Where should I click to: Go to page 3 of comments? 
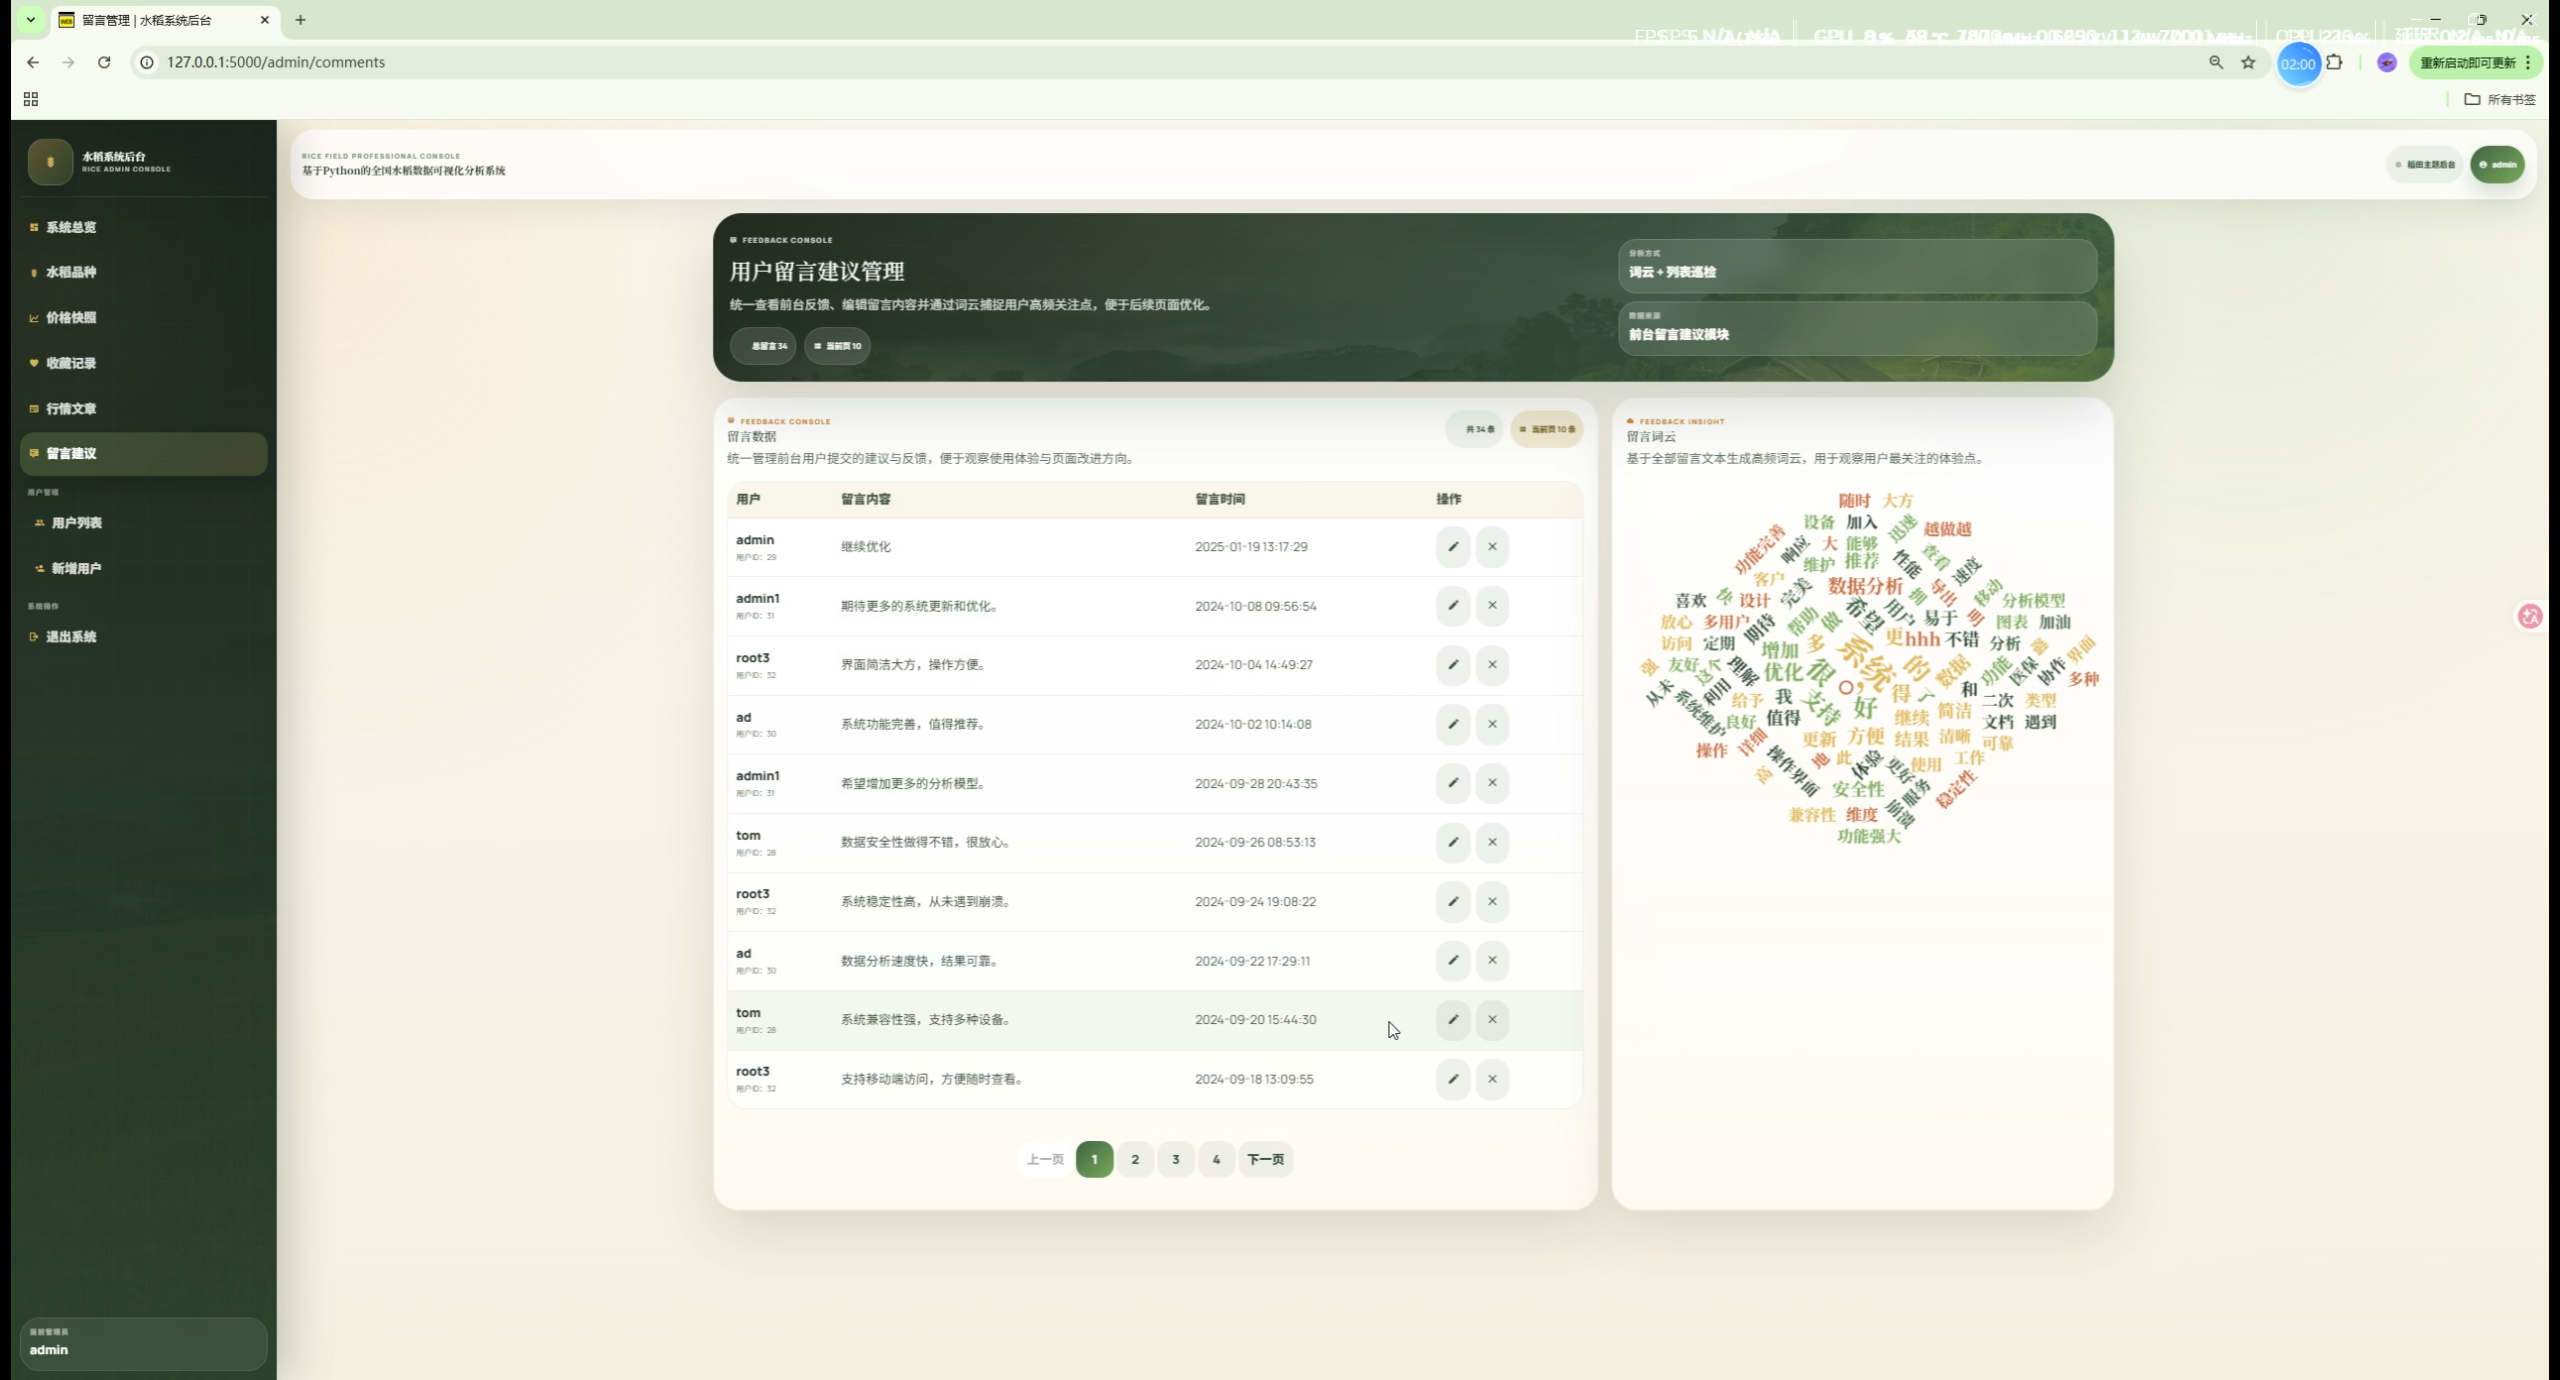(x=1176, y=1159)
